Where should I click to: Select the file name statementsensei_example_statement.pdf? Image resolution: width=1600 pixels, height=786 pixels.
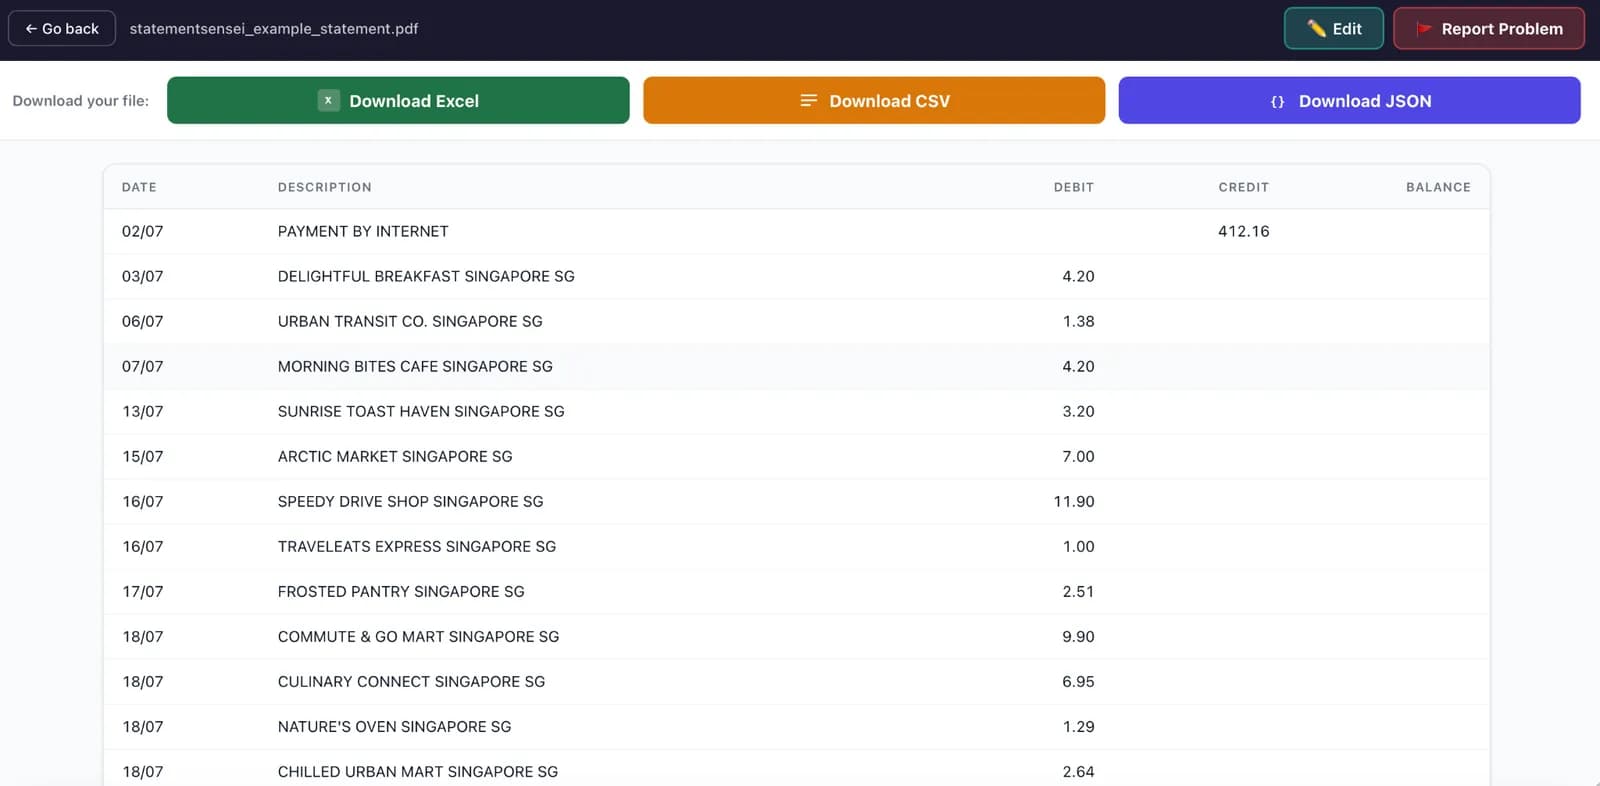[x=274, y=29]
